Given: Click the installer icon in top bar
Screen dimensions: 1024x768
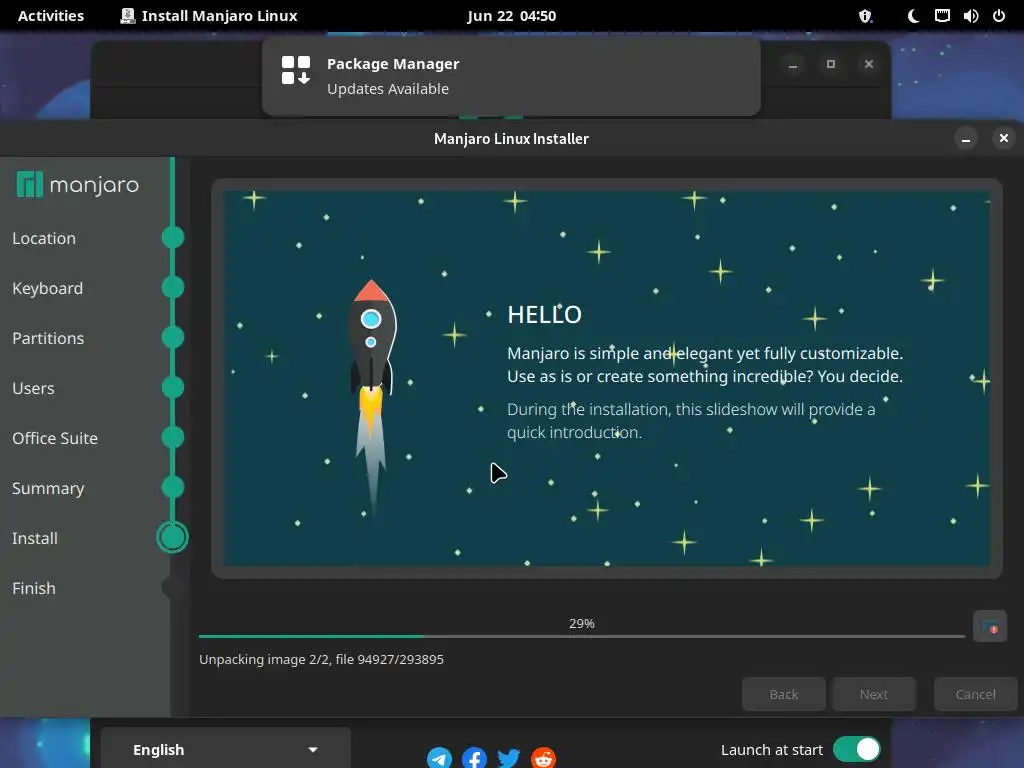Looking at the screenshot, I should click(128, 16).
